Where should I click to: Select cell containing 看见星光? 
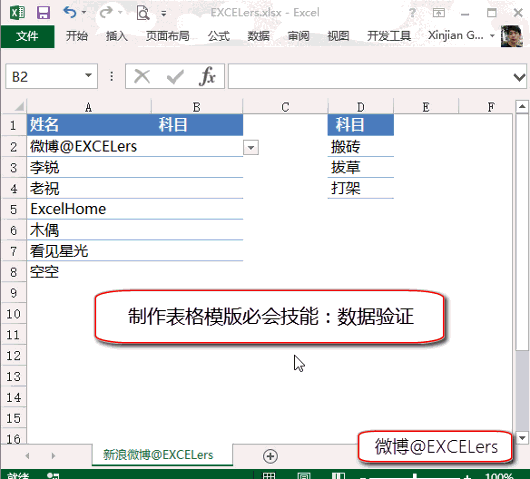[x=89, y=251]
